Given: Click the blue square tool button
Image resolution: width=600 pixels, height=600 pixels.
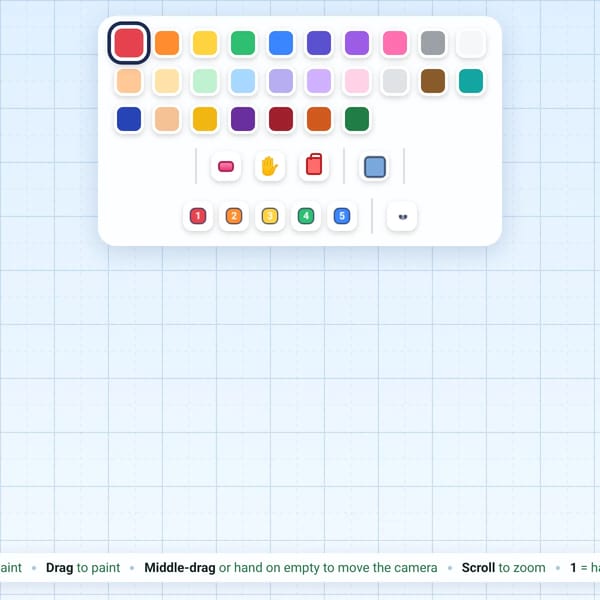Looking at the screenshot, I should click(x=375, y=166).
